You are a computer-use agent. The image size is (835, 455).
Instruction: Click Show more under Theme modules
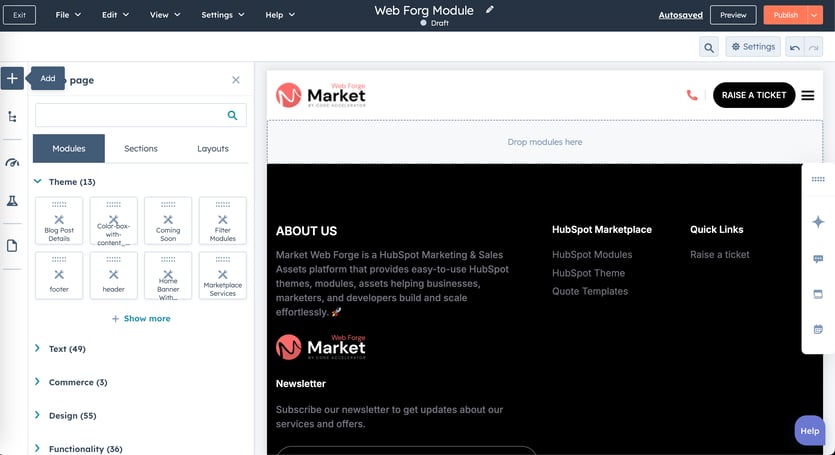click(x=141, y=319)
